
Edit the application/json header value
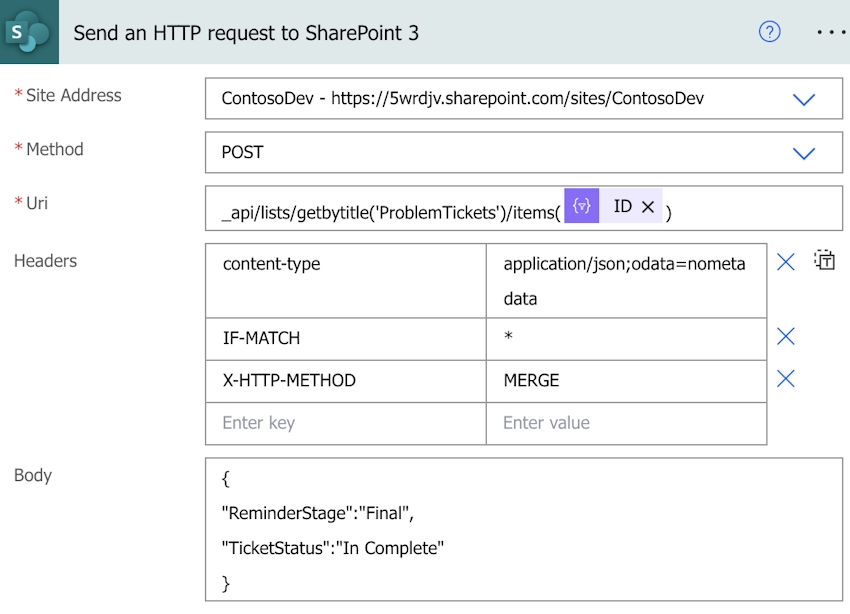coord(627,281)
